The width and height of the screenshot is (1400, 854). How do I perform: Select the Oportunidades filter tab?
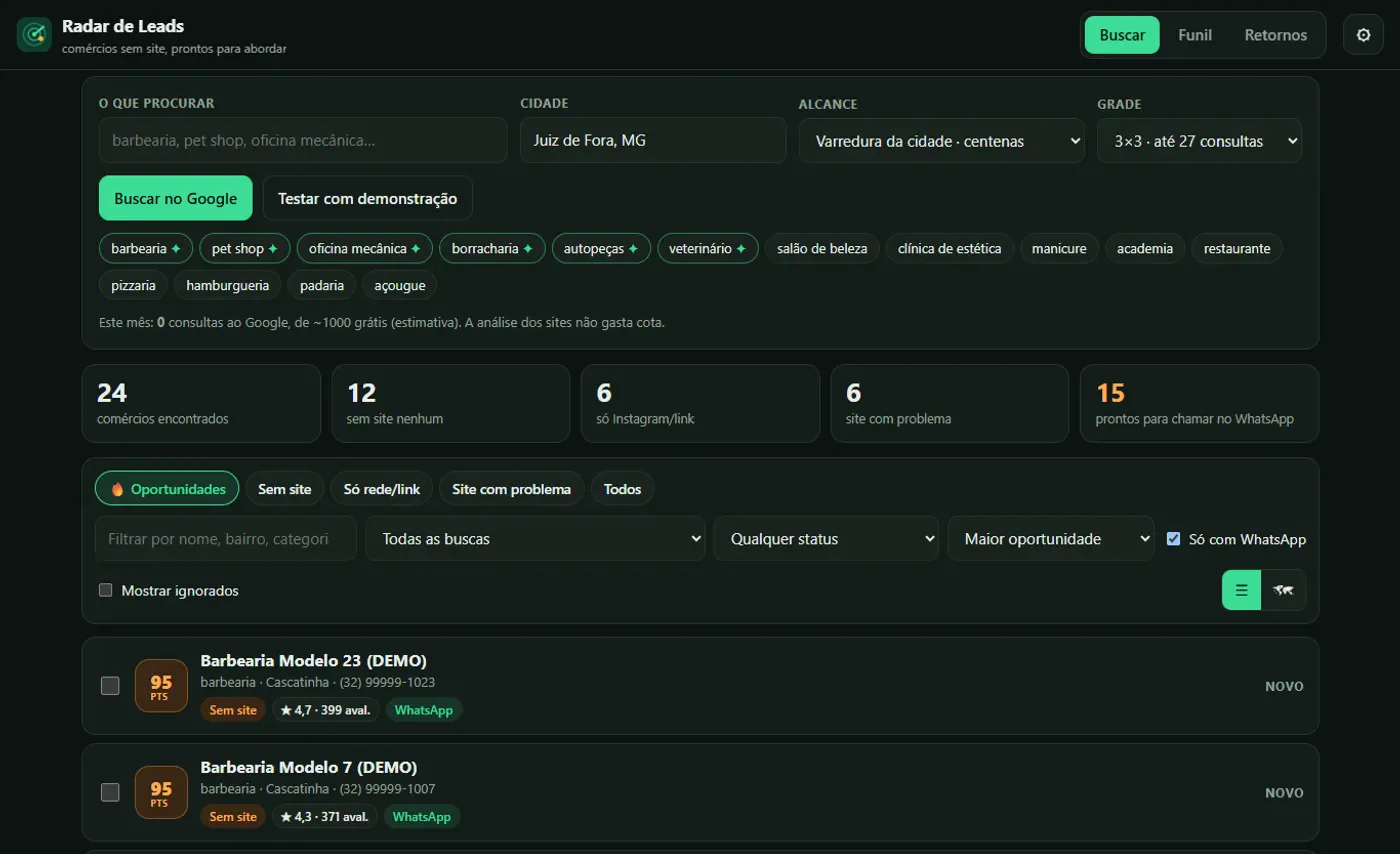tap(167, 489)
